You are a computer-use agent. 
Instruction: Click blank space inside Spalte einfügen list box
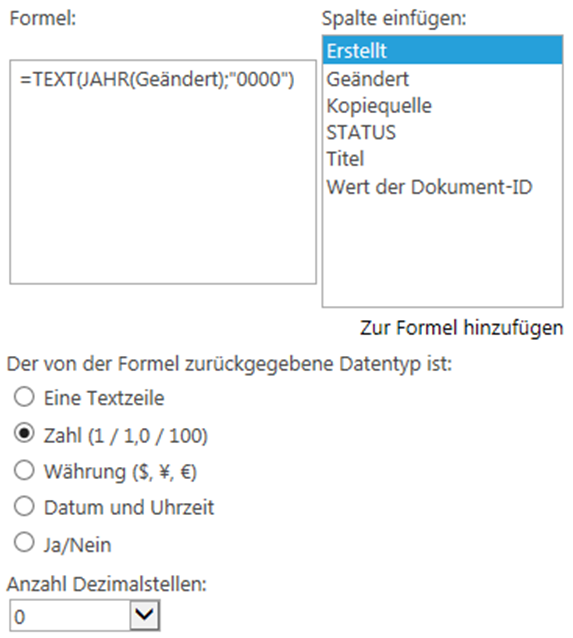point(442,254)
